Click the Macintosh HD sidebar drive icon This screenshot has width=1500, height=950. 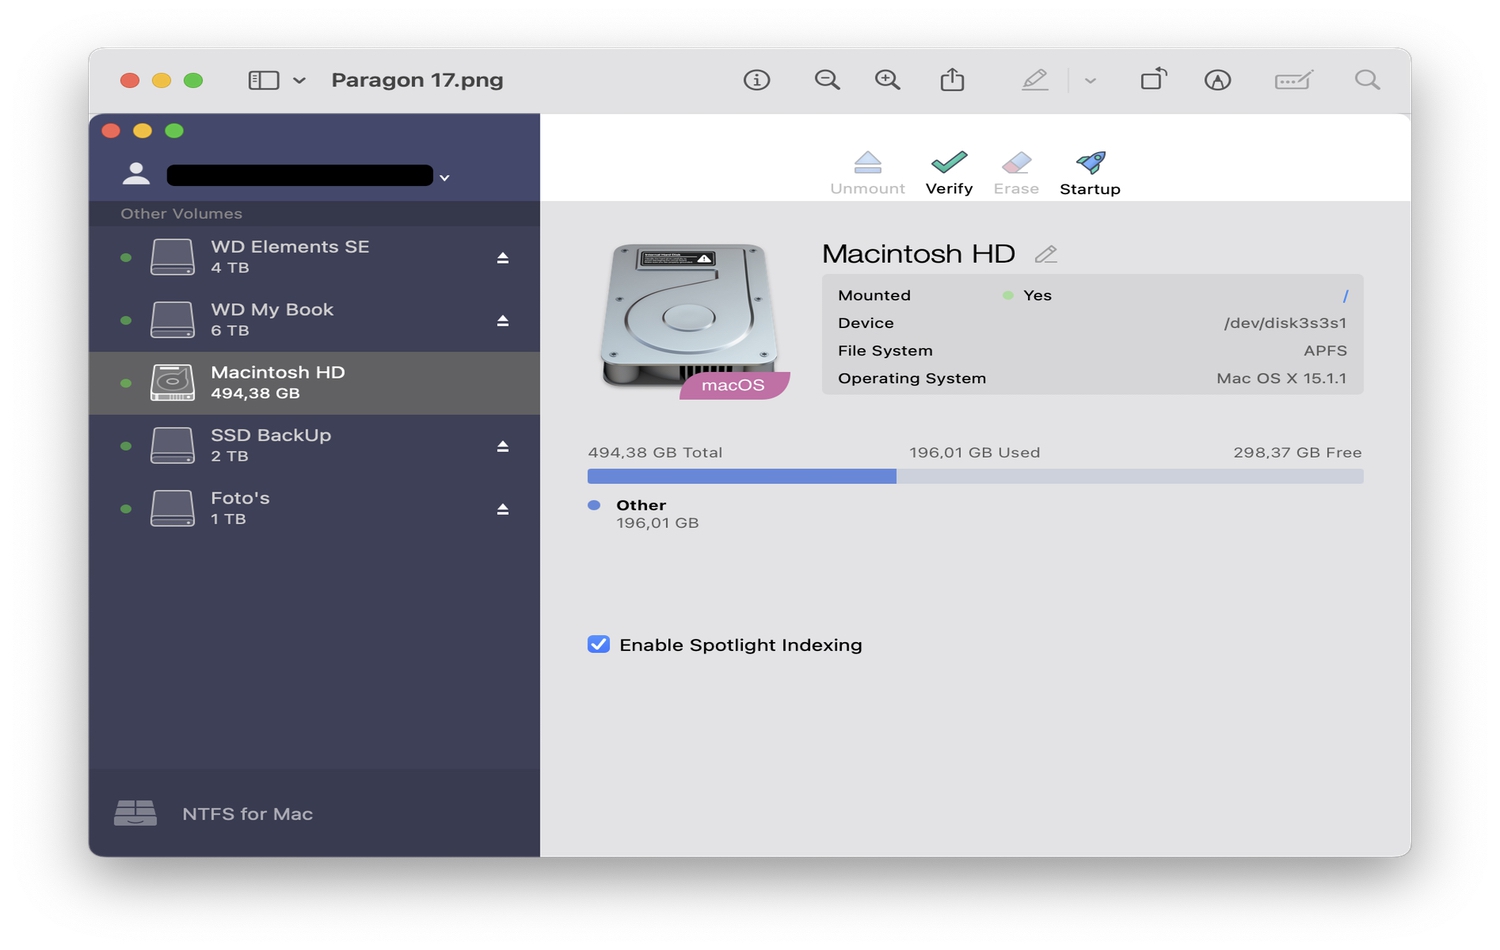172,382
